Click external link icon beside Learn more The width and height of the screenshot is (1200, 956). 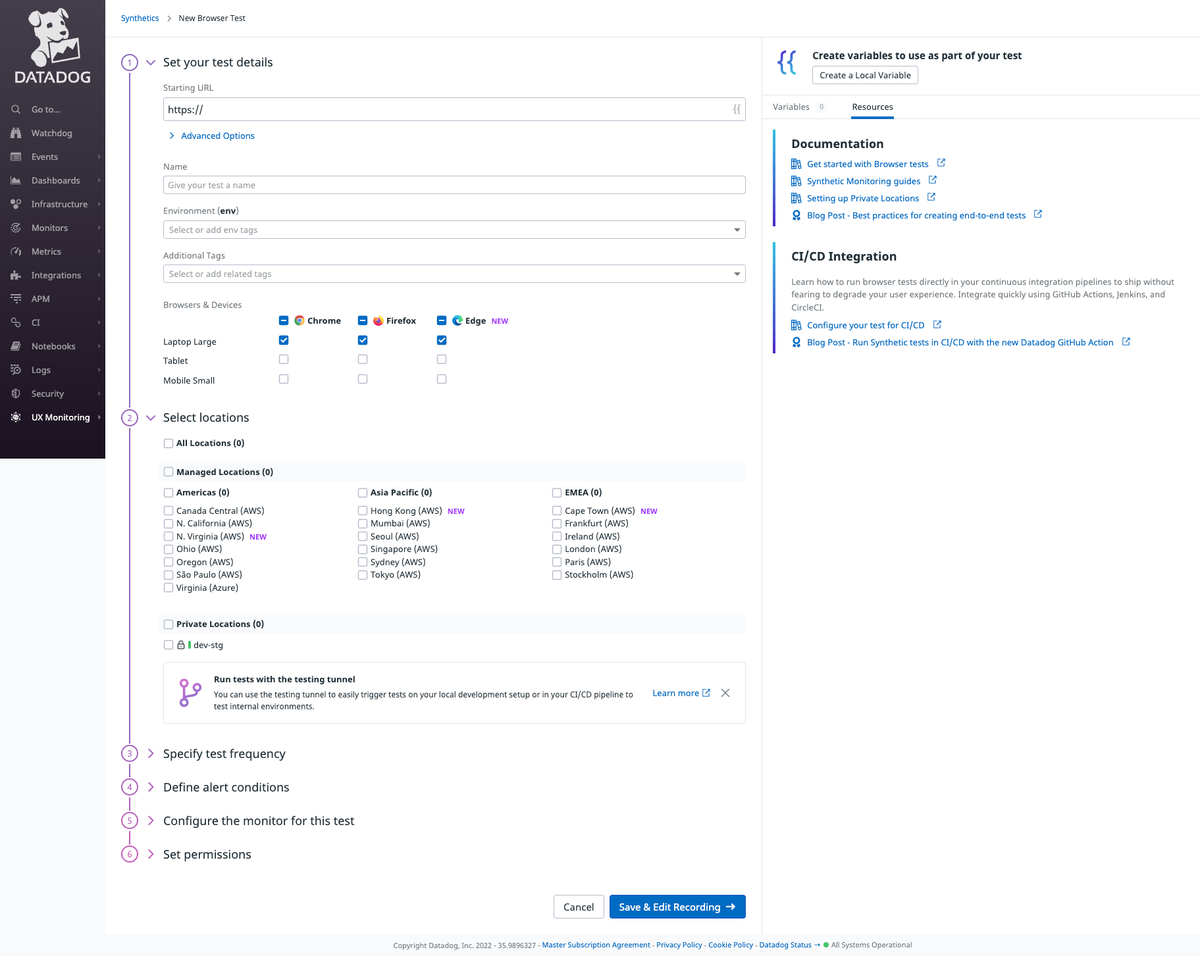pos(706,692)
